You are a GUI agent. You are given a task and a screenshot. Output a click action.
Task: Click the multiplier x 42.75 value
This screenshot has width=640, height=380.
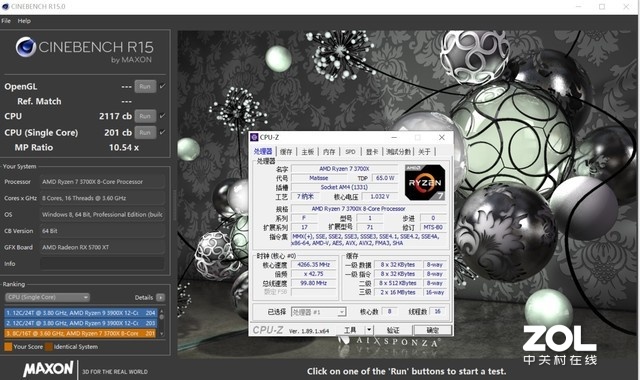click(313, 274)
